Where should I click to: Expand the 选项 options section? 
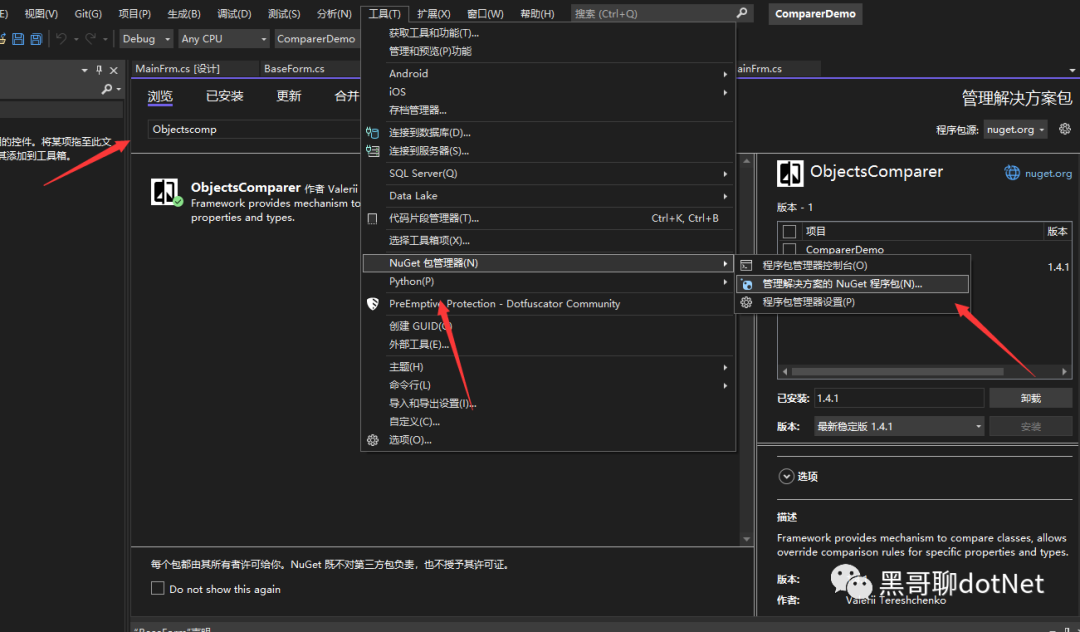786,476
